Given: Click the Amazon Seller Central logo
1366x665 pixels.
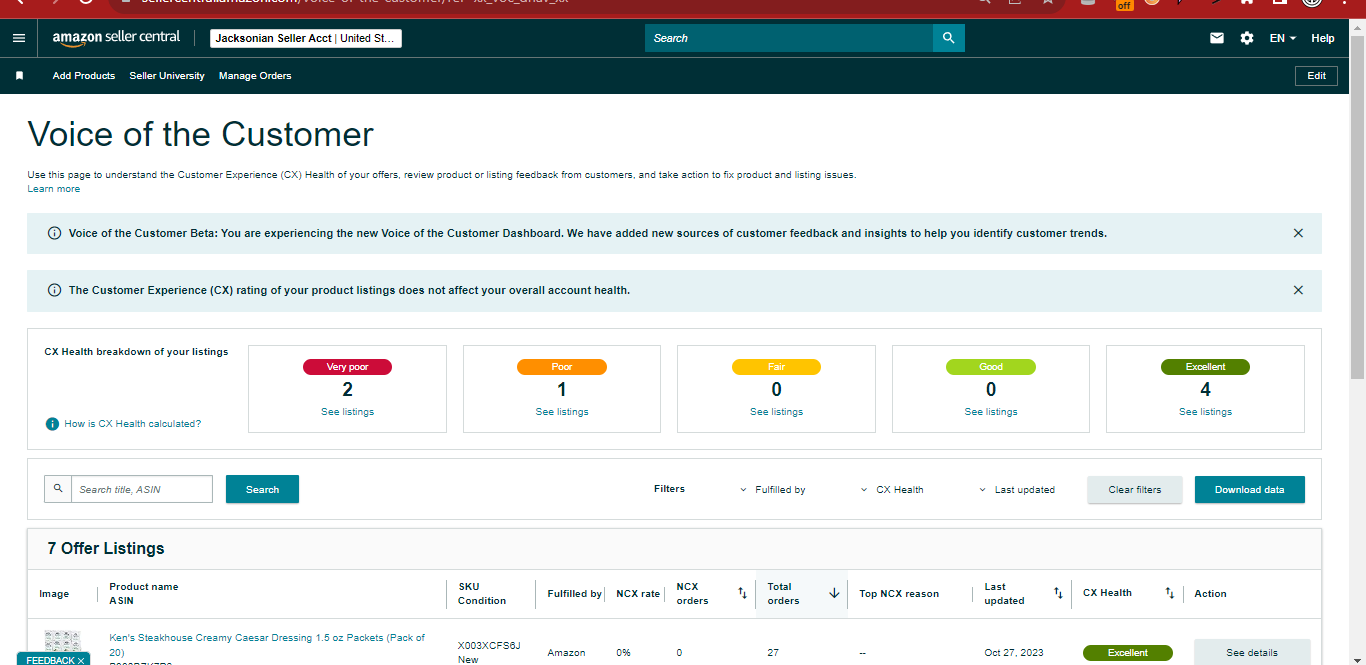Looking at the screenshot, I should [116, 38].
